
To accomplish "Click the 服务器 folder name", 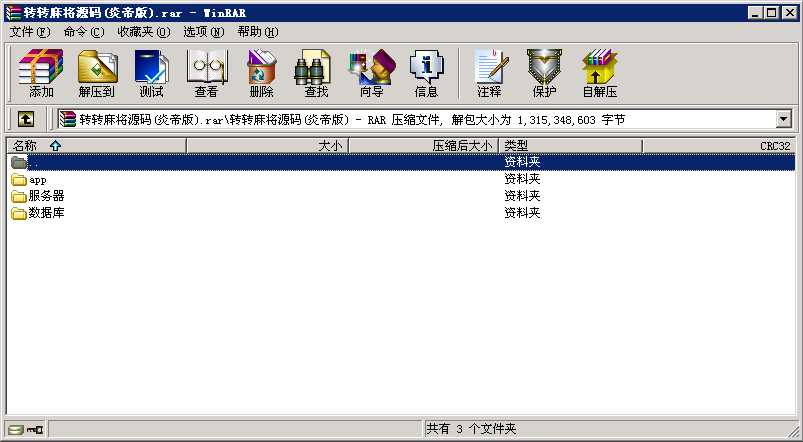I will click(x=46, y=196).
